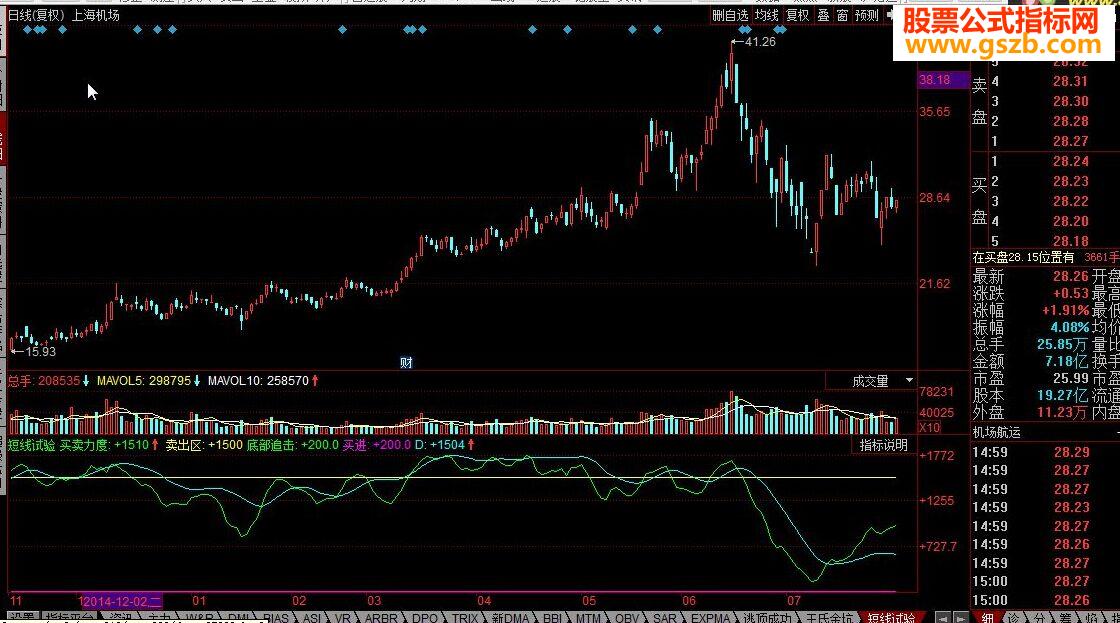The width and height of the screenshot is (1120, 623).
Task: Click the MAVOL10: 258570 value
Action: [259, 381]
